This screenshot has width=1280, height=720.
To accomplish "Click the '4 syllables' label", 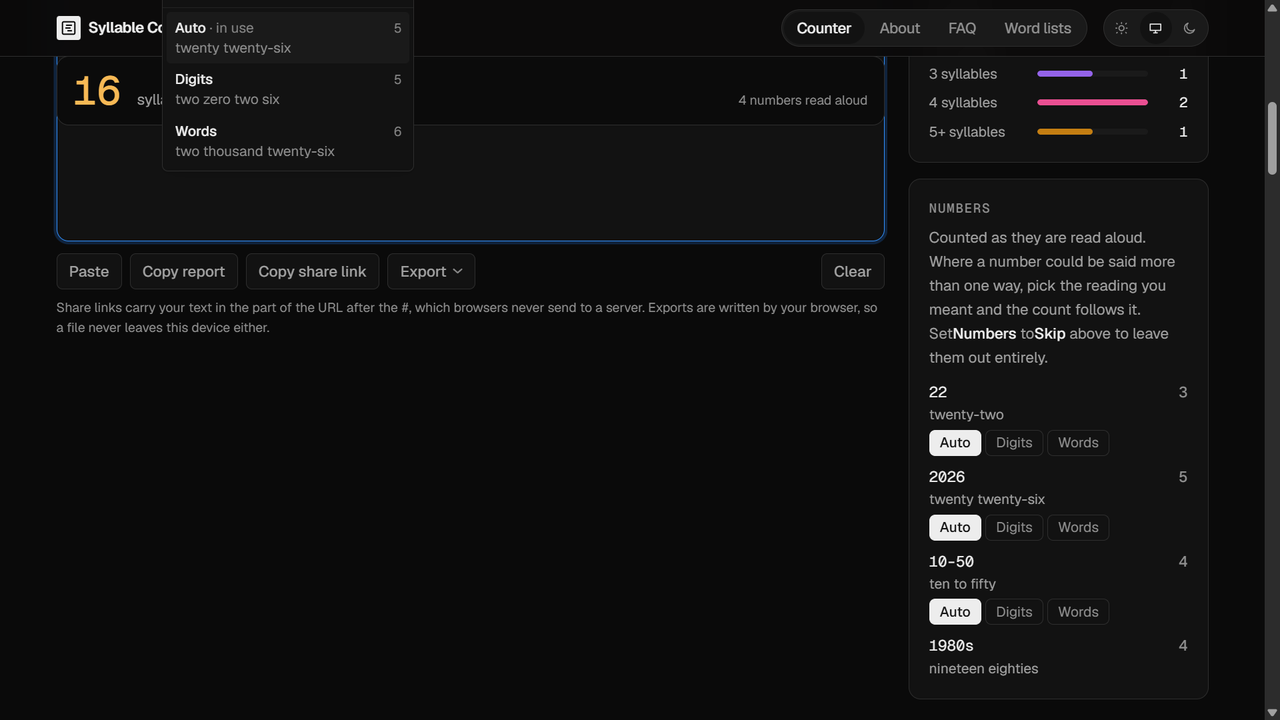I will tap(962, 102).
